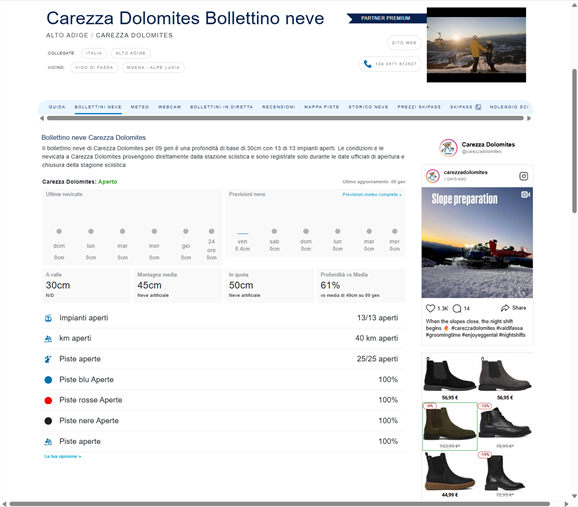This screenshot has height=507, width=578.
Task: Click the green Aperto status text
Action: point(108,182)
